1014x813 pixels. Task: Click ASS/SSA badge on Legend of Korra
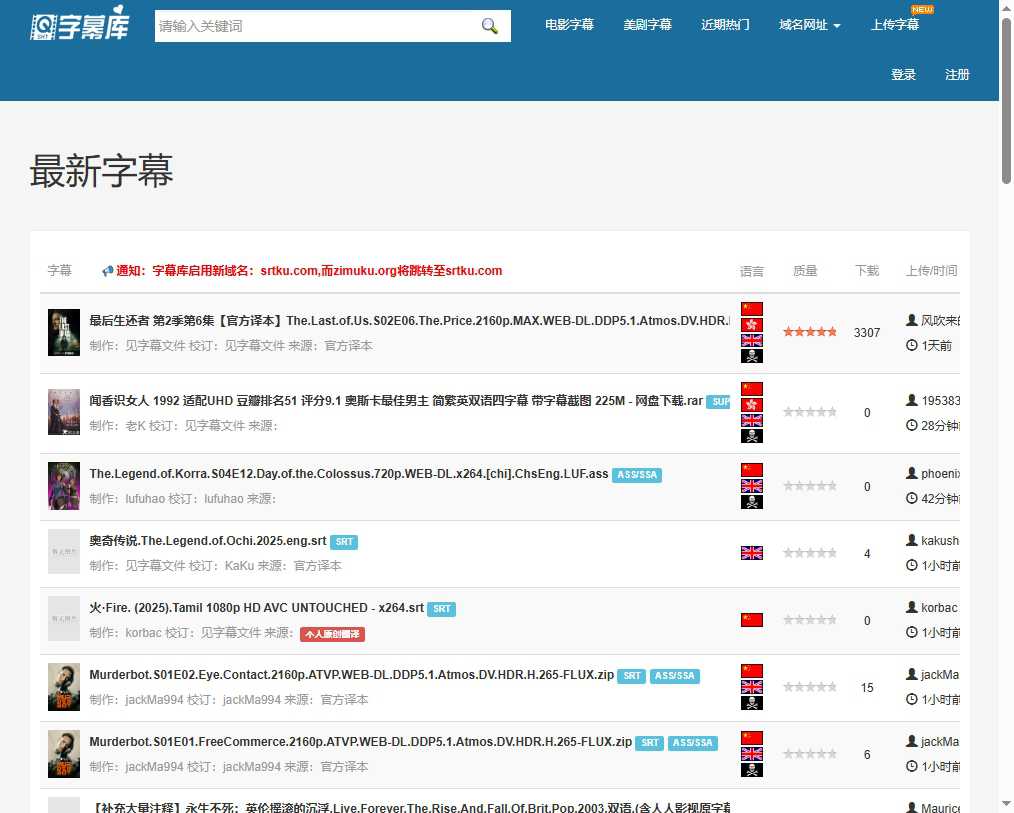(x=637, y=475)
